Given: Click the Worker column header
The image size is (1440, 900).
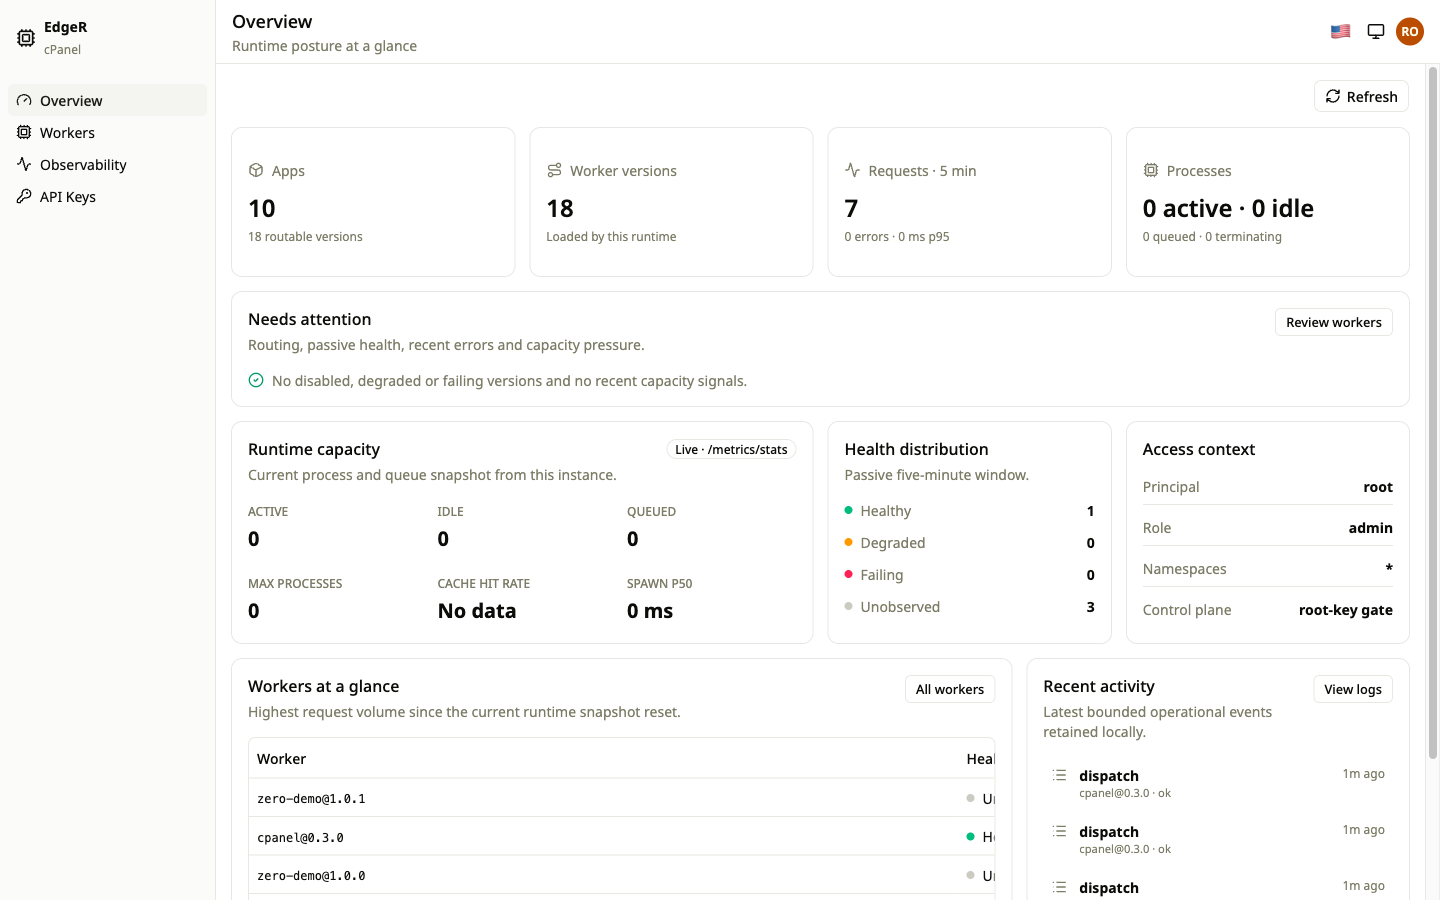Looking at the screenshot, I should [281, 759].
